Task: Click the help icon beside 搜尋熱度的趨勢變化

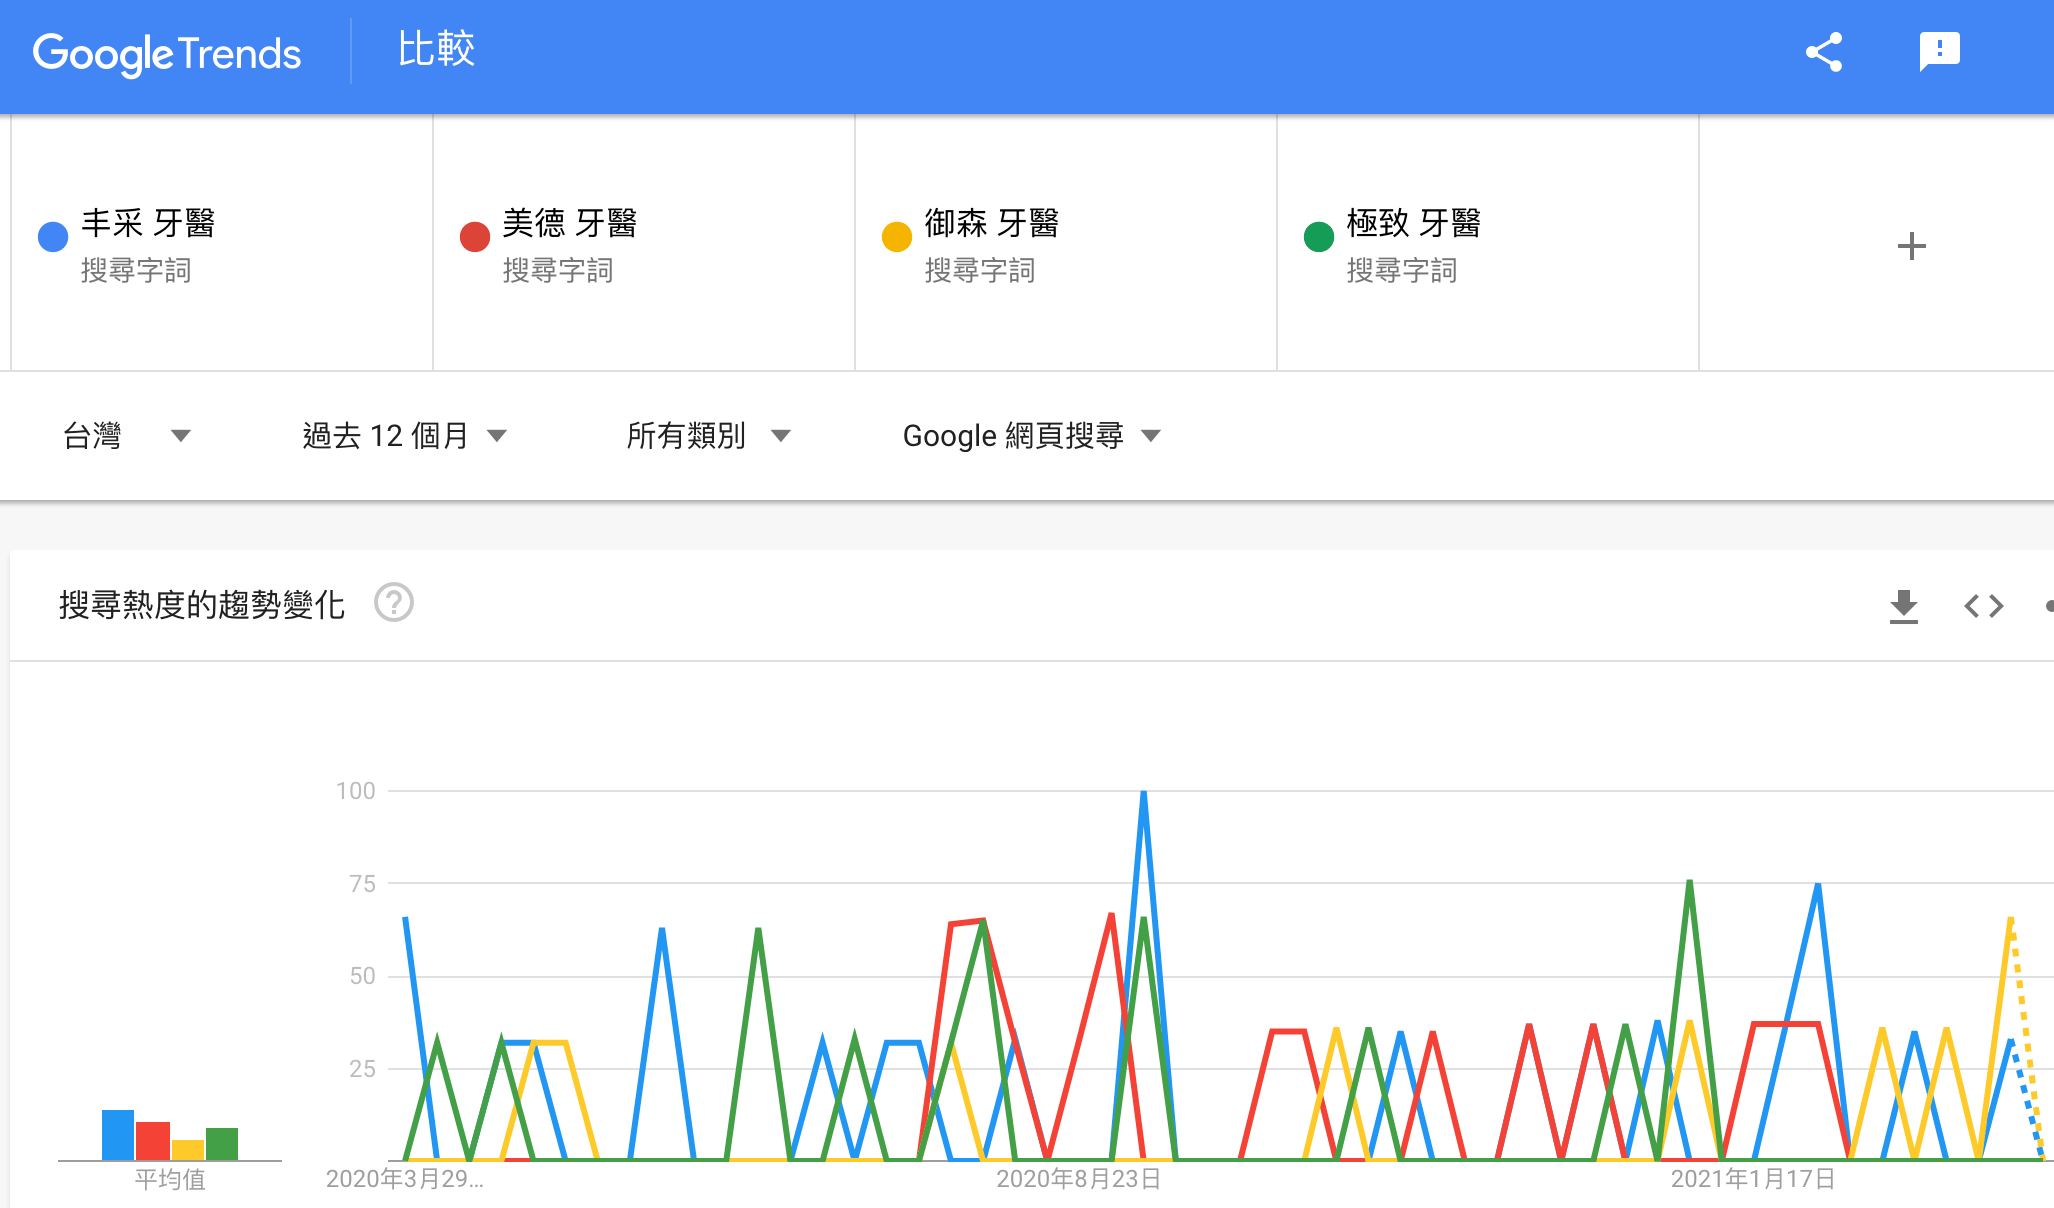Action: tap(394, 603)
